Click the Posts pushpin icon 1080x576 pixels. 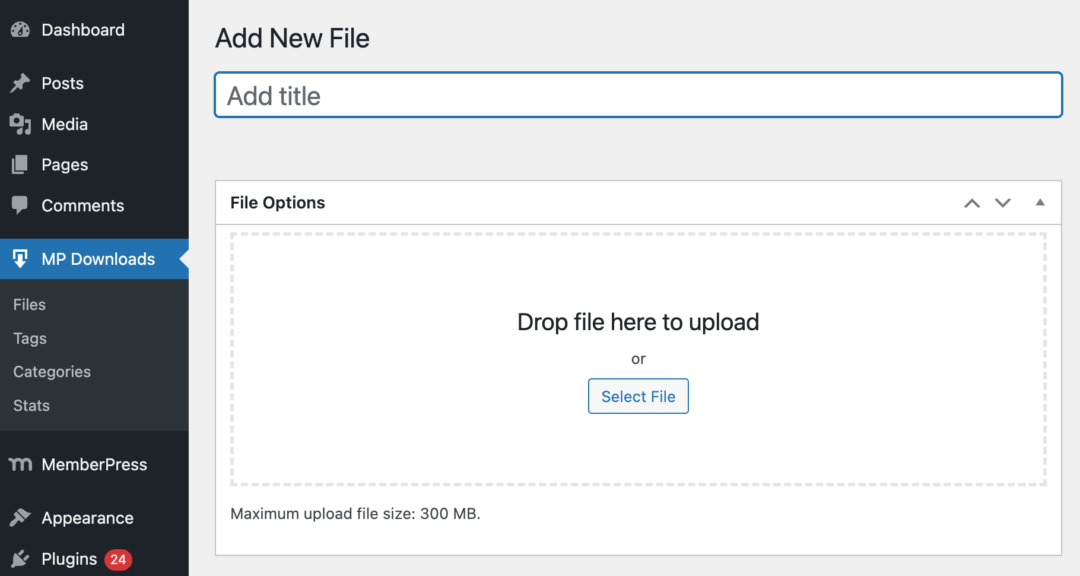20,84
